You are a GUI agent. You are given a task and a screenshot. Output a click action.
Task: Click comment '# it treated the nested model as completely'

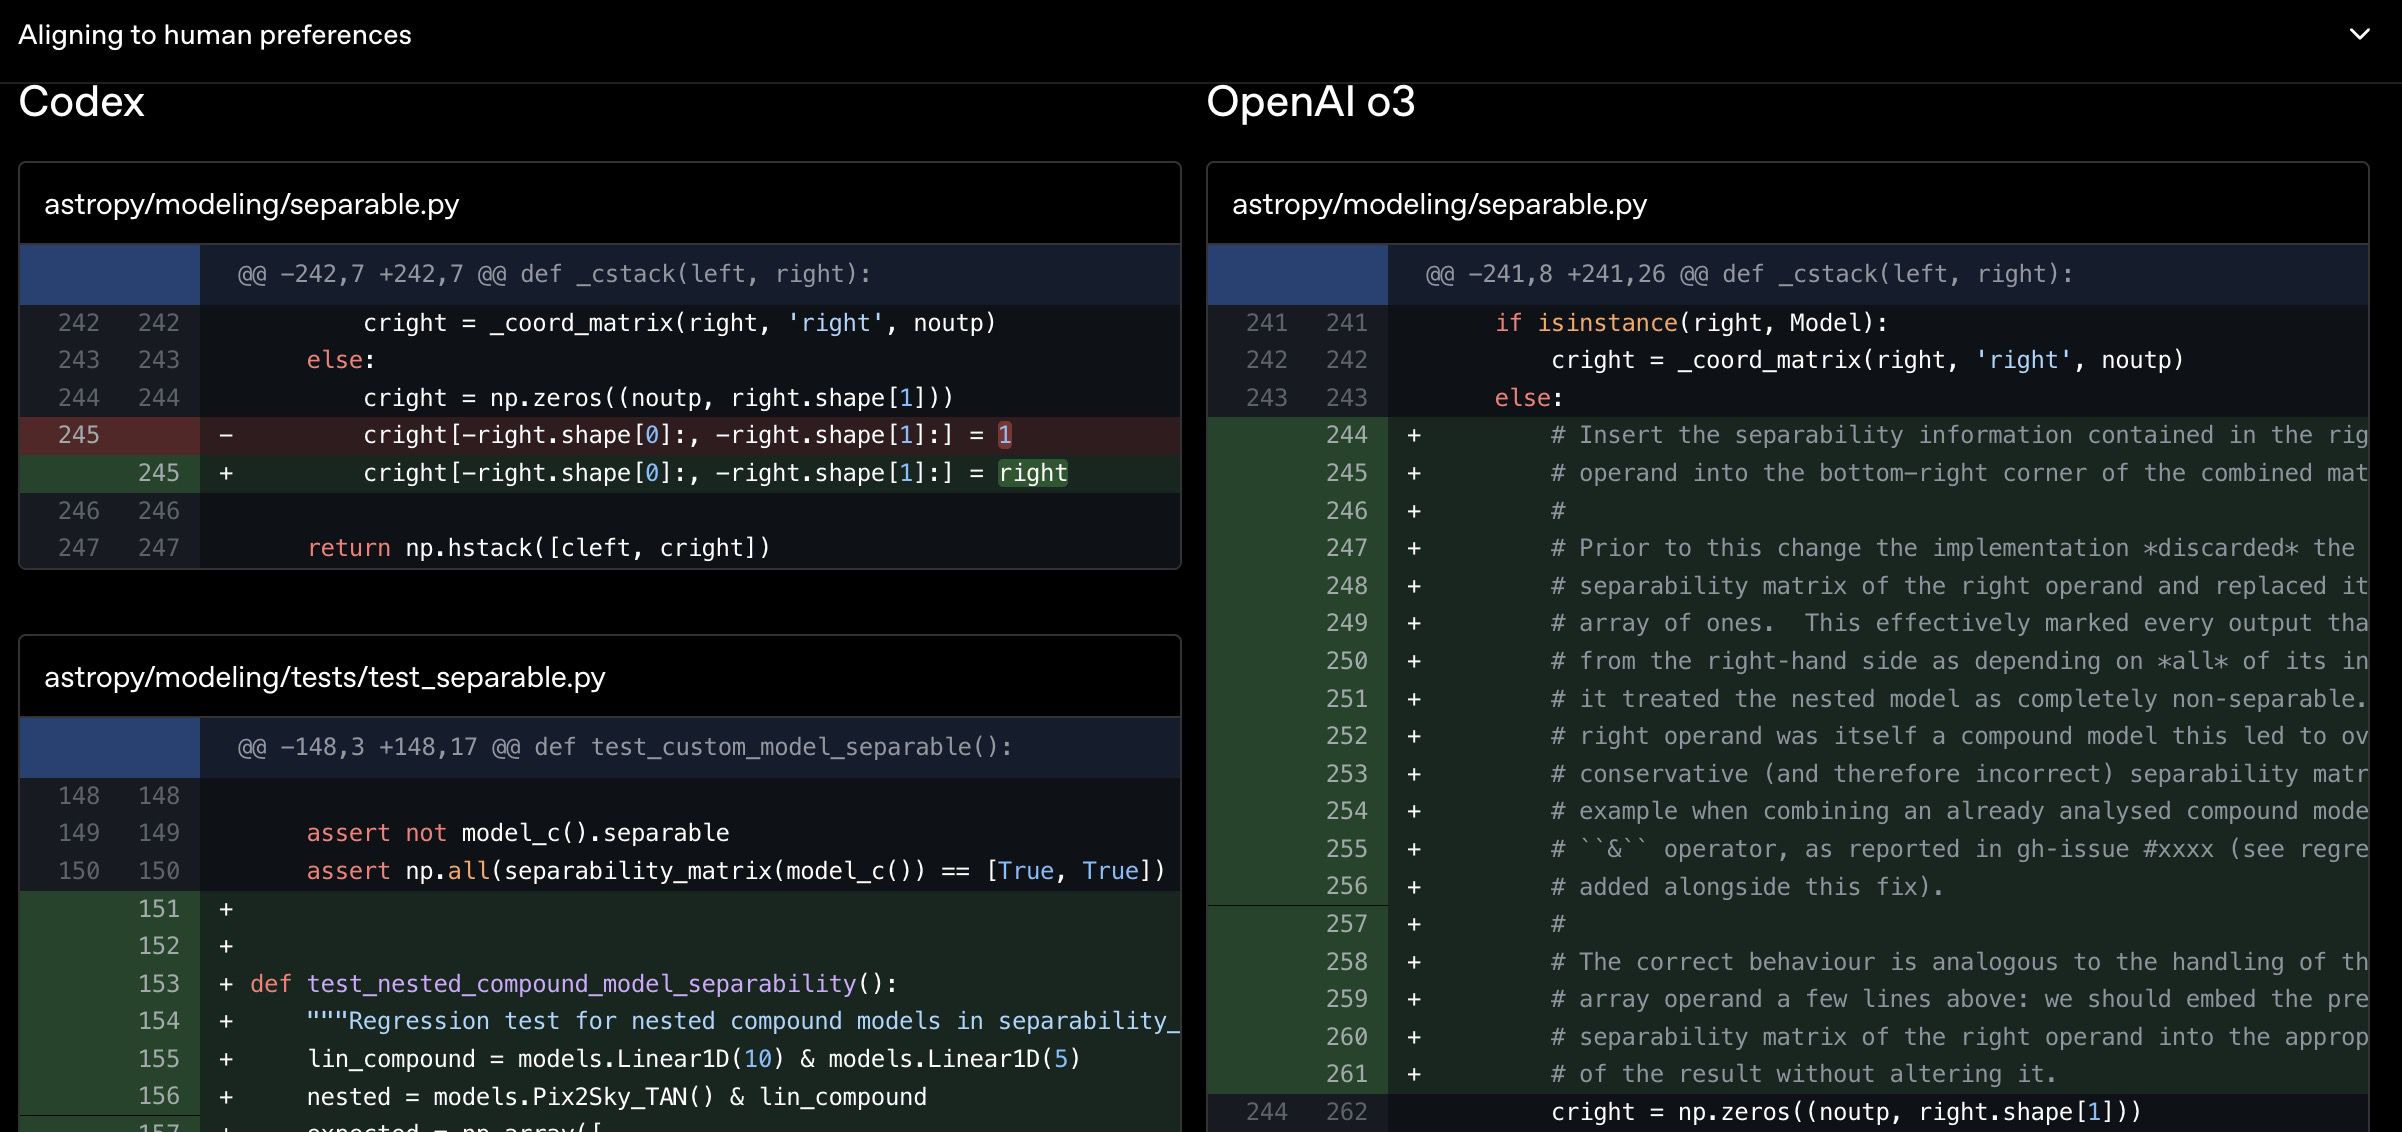point(1959,699)
